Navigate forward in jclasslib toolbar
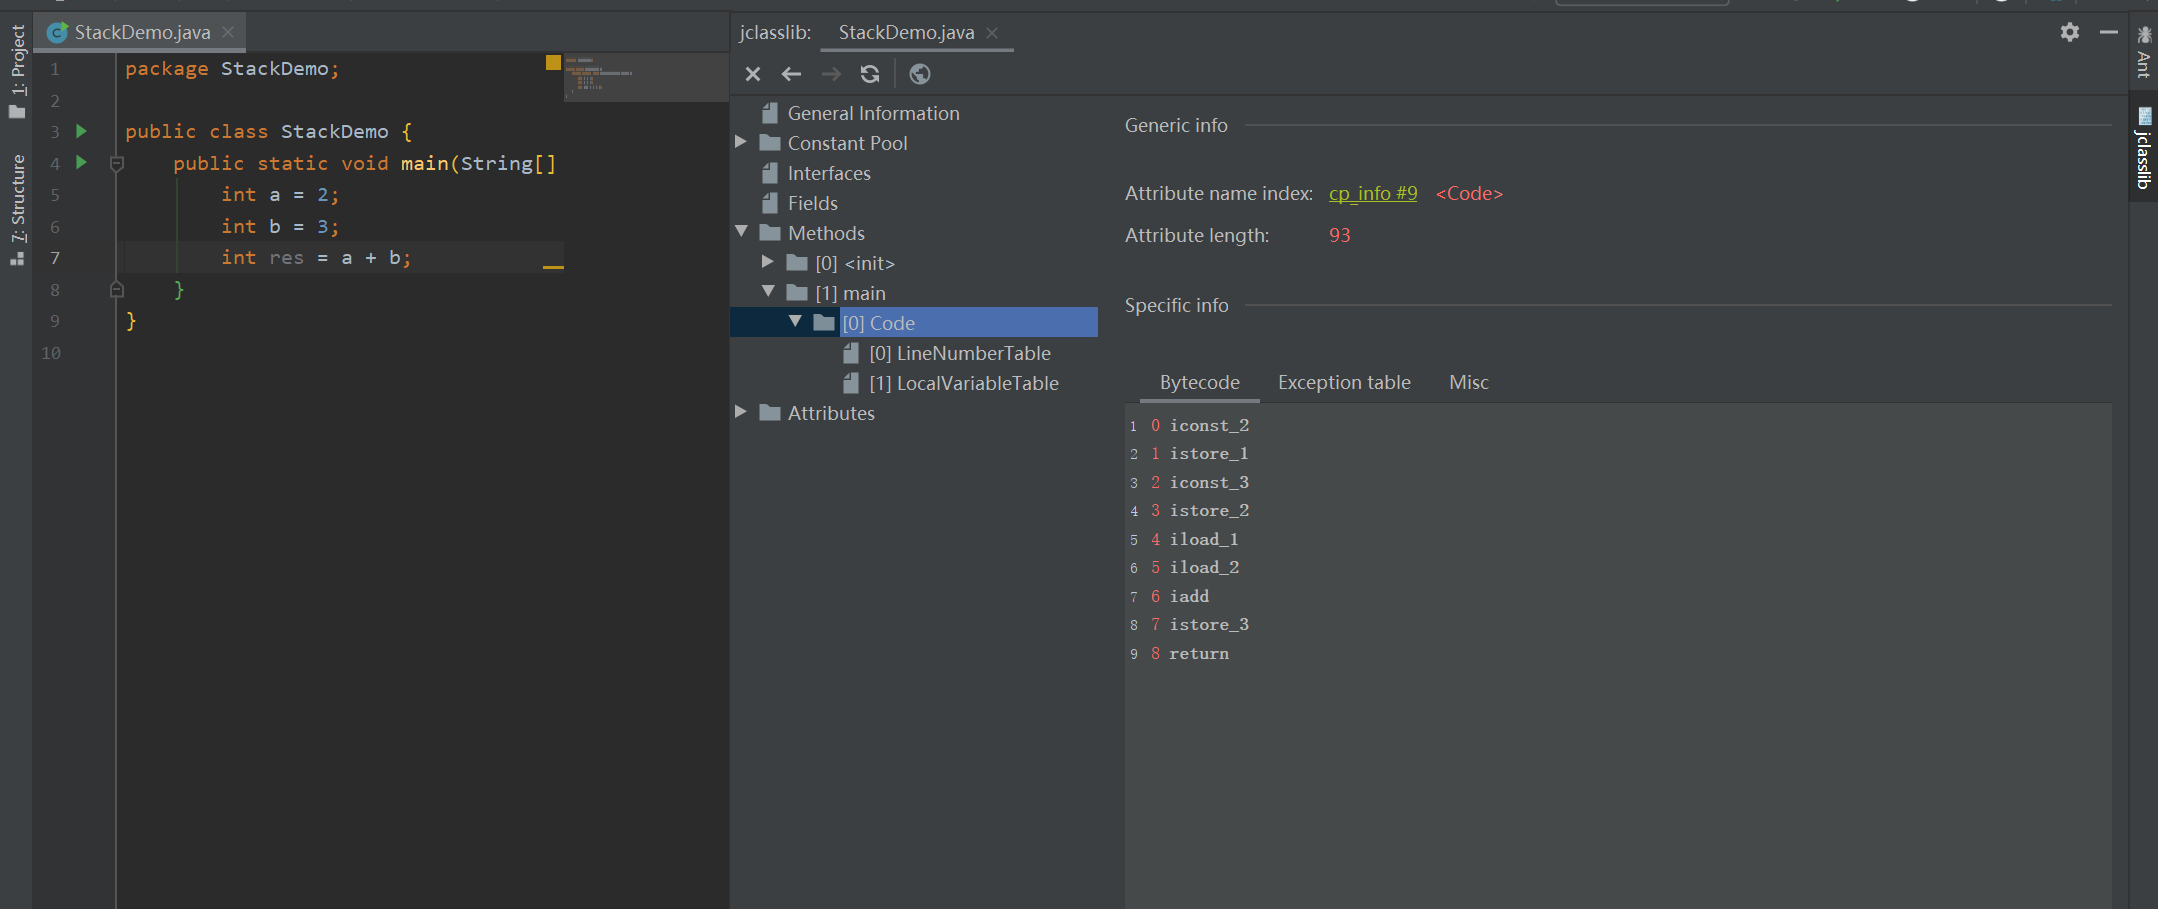Viewport: 2158px width, 909px height. (x=831, y=74)
